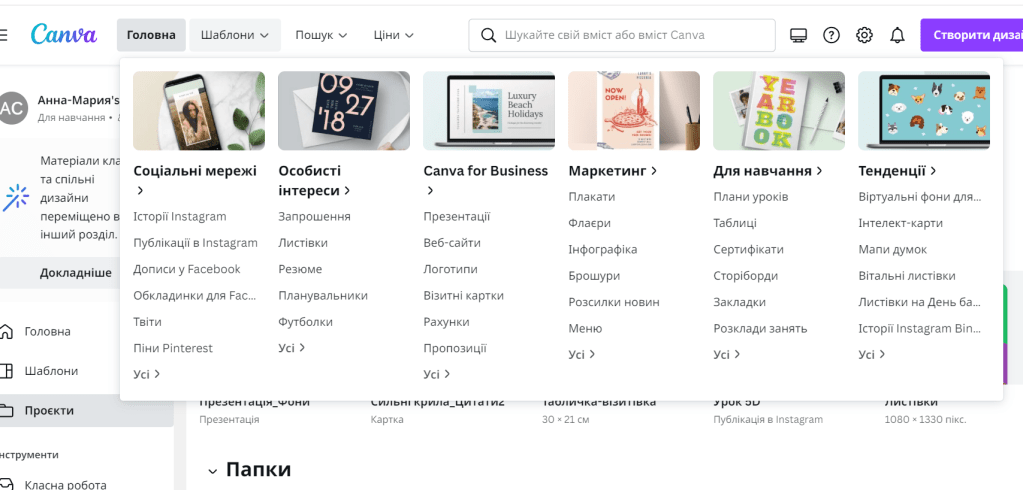This screenshot has width=1023, height=490.
Task: Expand the Пошук dropdown
Action: point(321,35)
